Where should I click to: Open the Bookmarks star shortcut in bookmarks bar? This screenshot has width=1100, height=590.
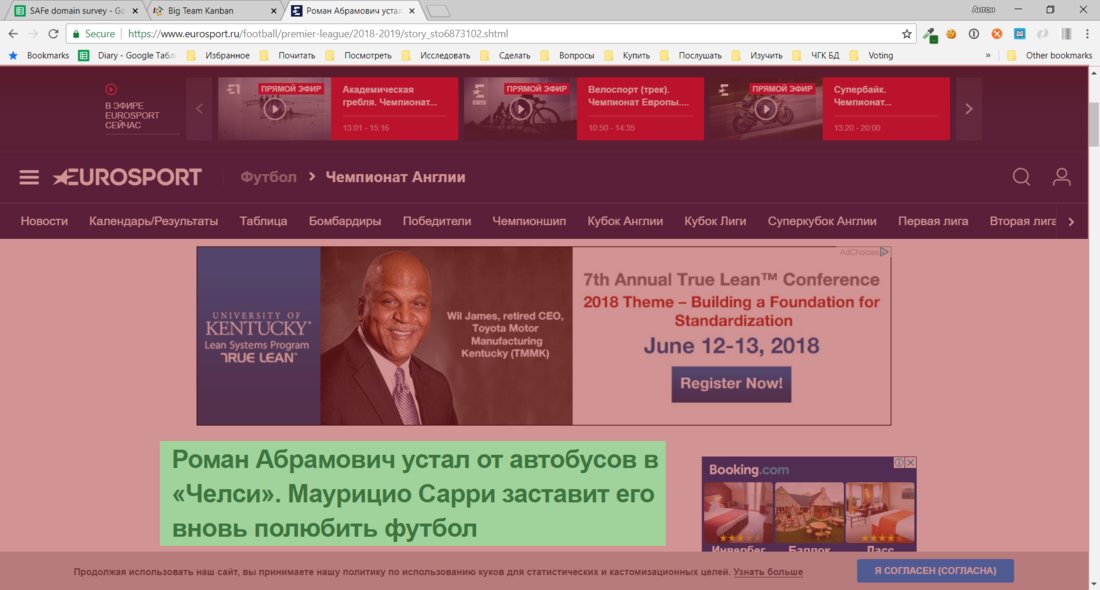tap(39, 55)
